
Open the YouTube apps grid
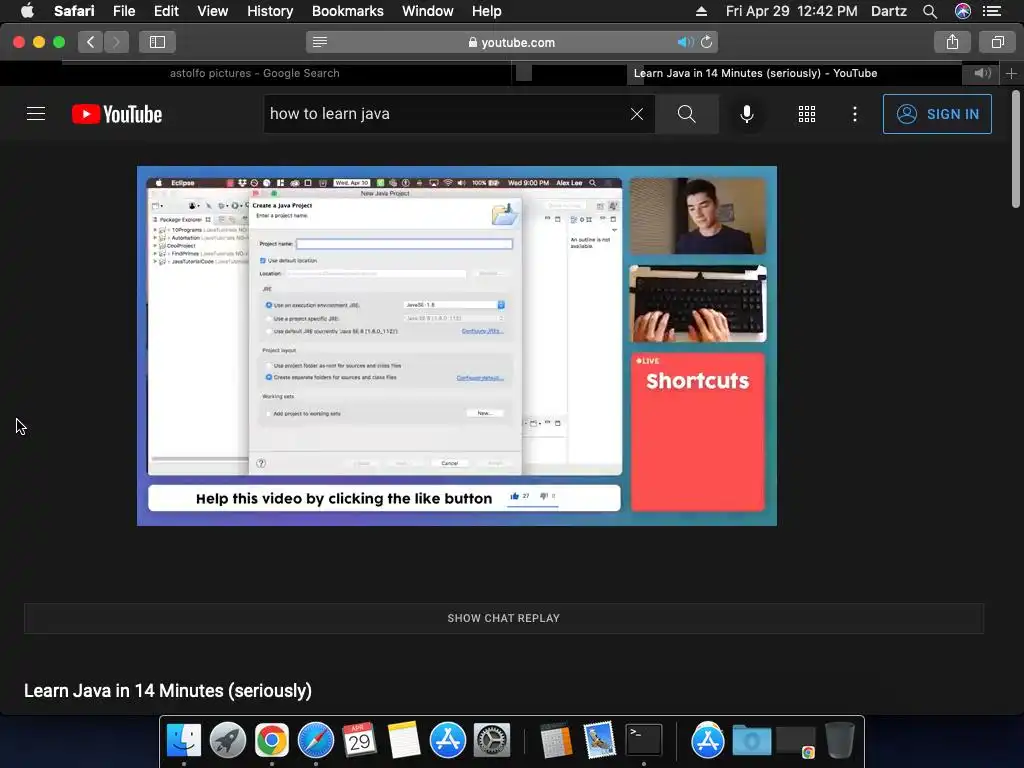[x=807, y=114]
